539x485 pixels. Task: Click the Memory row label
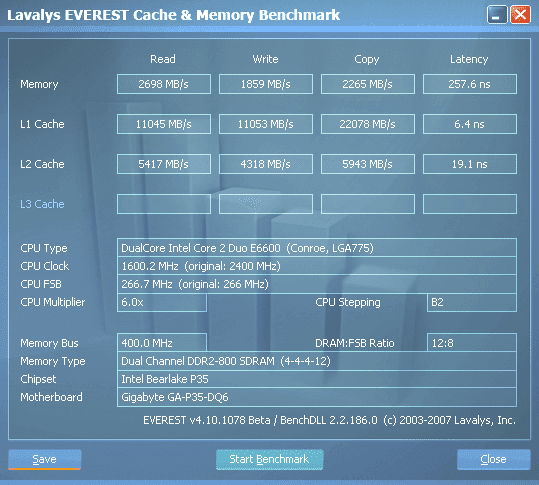(x=39, y=84)
